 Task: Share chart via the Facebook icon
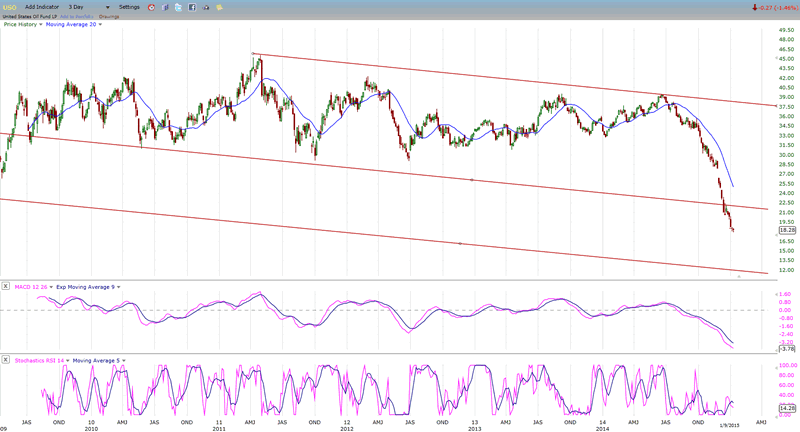coord(192,7)
